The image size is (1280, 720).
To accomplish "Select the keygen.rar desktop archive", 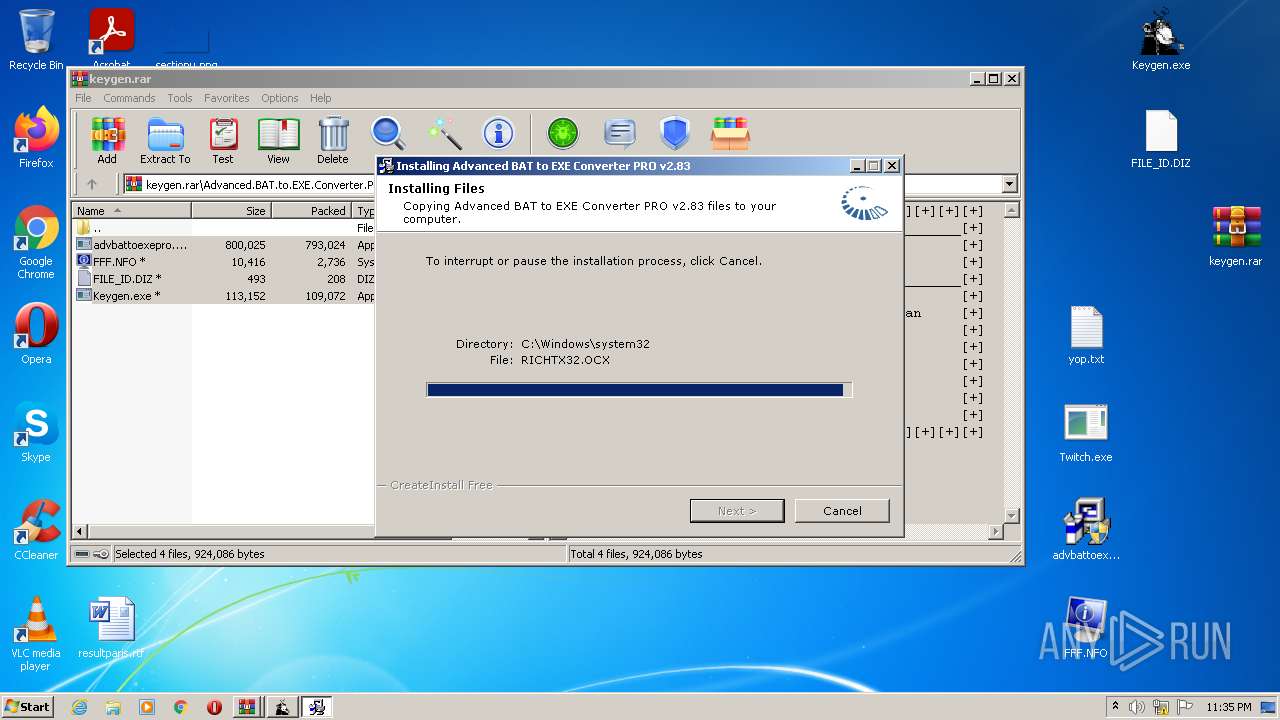I will 1236,236.
